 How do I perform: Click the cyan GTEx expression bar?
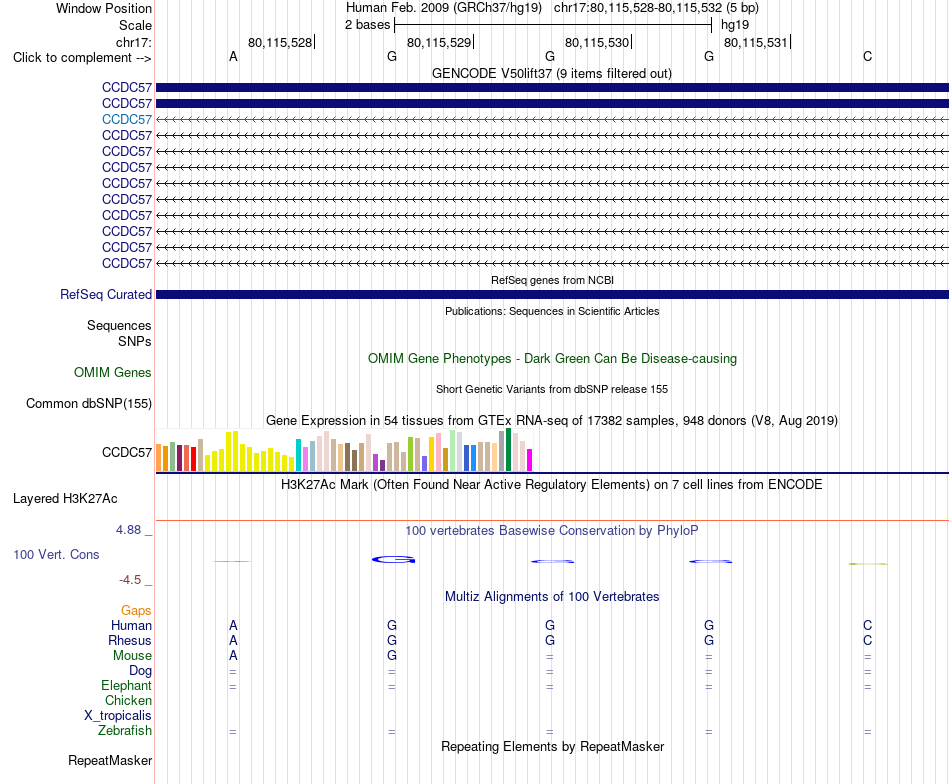(299, 455)
